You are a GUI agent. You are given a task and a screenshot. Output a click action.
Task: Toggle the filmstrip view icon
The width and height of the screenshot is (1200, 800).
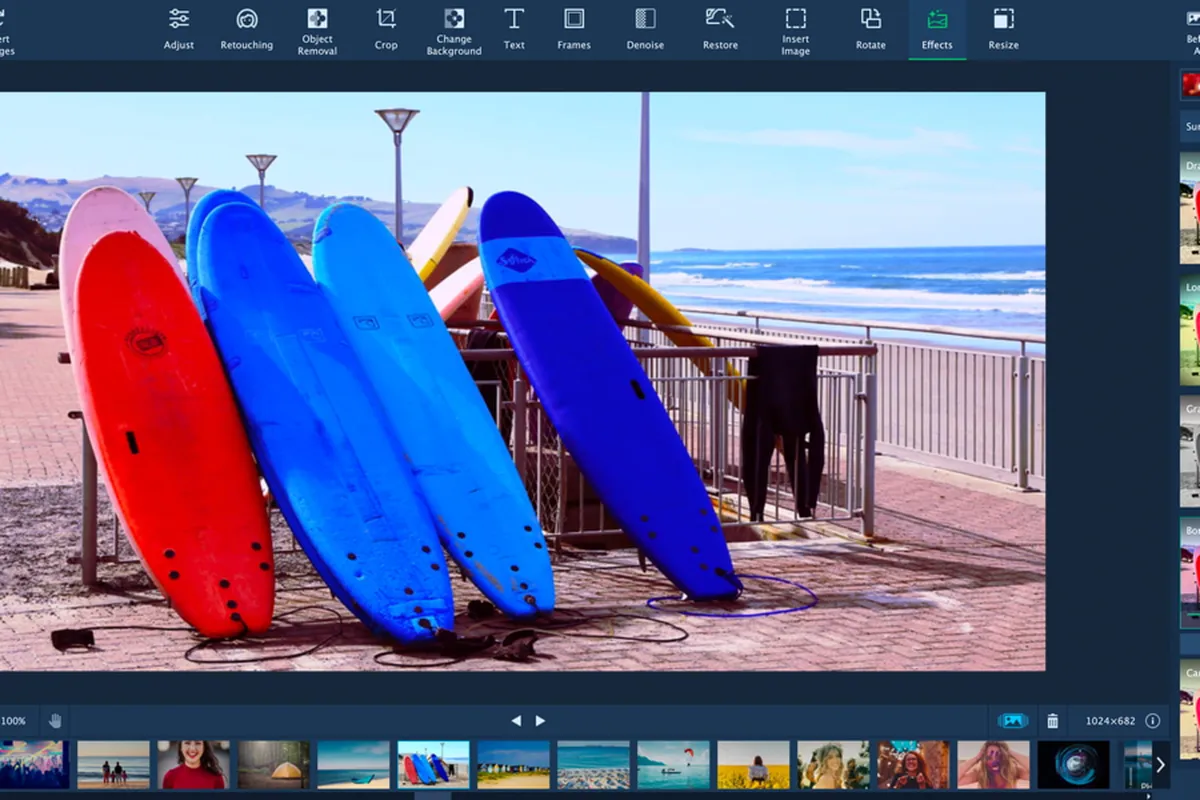[1013, 720]
